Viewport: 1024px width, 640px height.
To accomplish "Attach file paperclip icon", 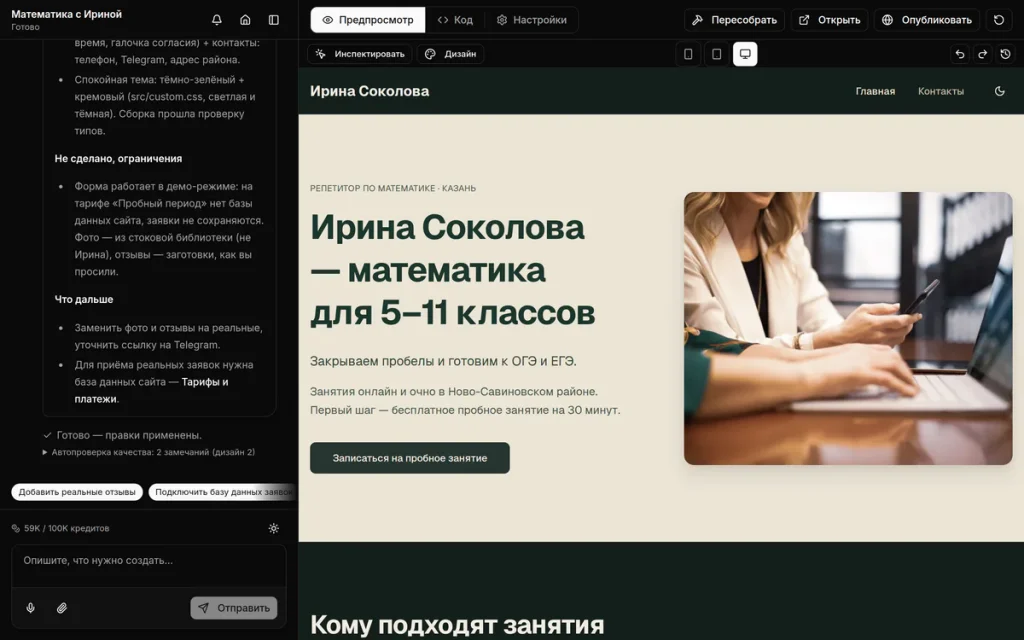I will [61, 608].
